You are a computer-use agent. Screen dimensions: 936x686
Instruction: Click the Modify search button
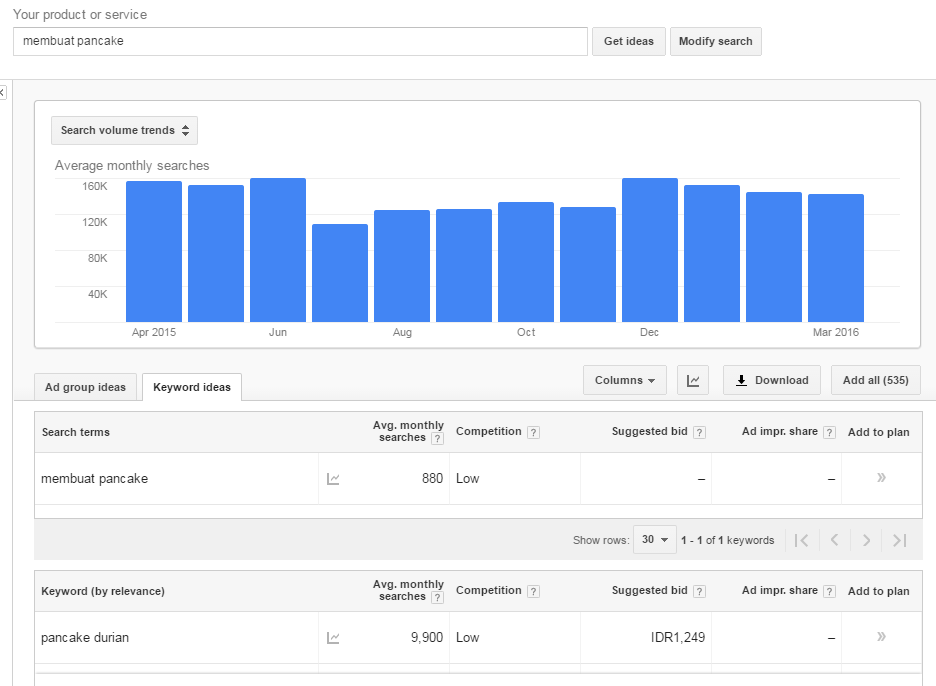click(x=716, y=41)
